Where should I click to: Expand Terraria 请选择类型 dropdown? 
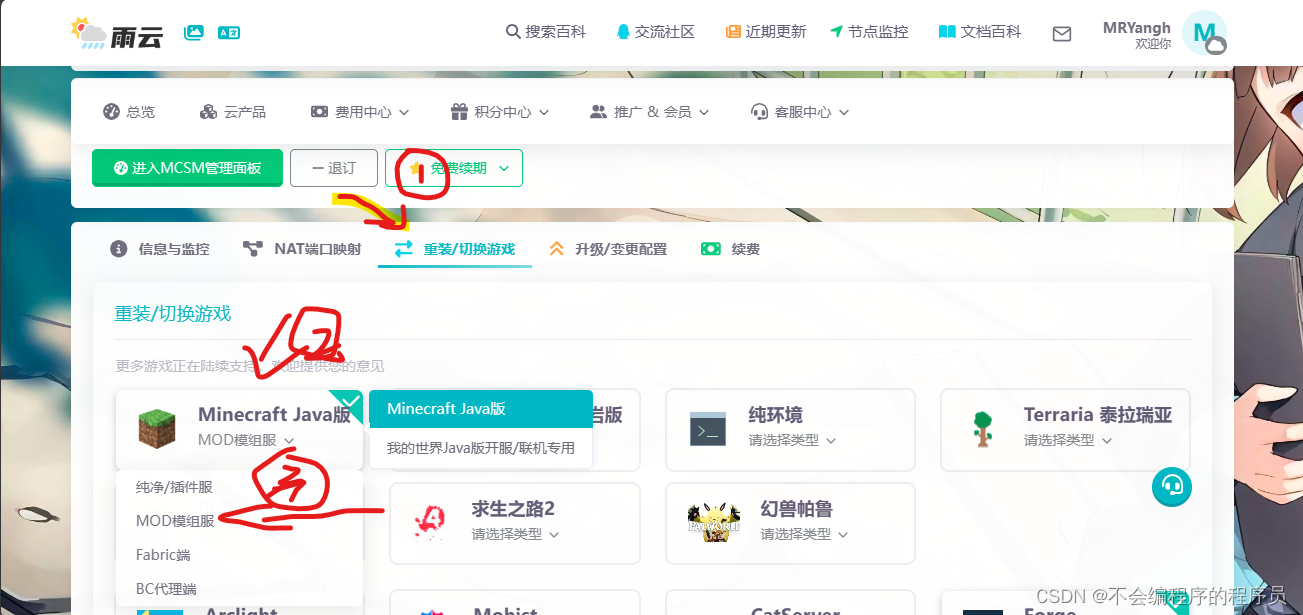(x=1067, y=440)
